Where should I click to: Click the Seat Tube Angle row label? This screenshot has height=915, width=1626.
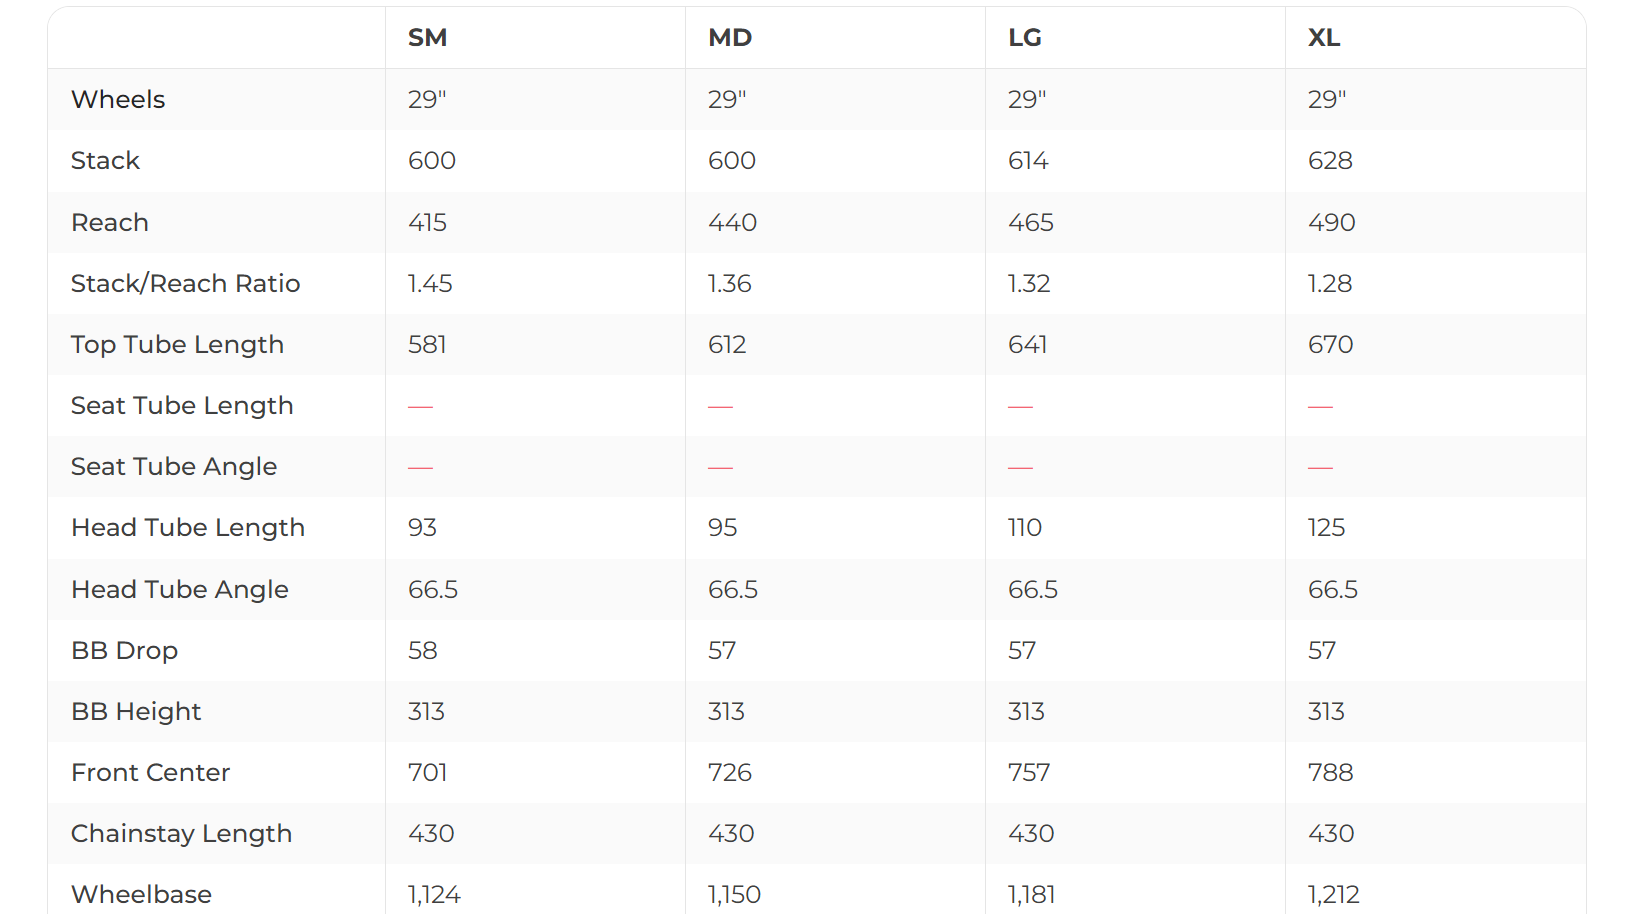(173, 467)
